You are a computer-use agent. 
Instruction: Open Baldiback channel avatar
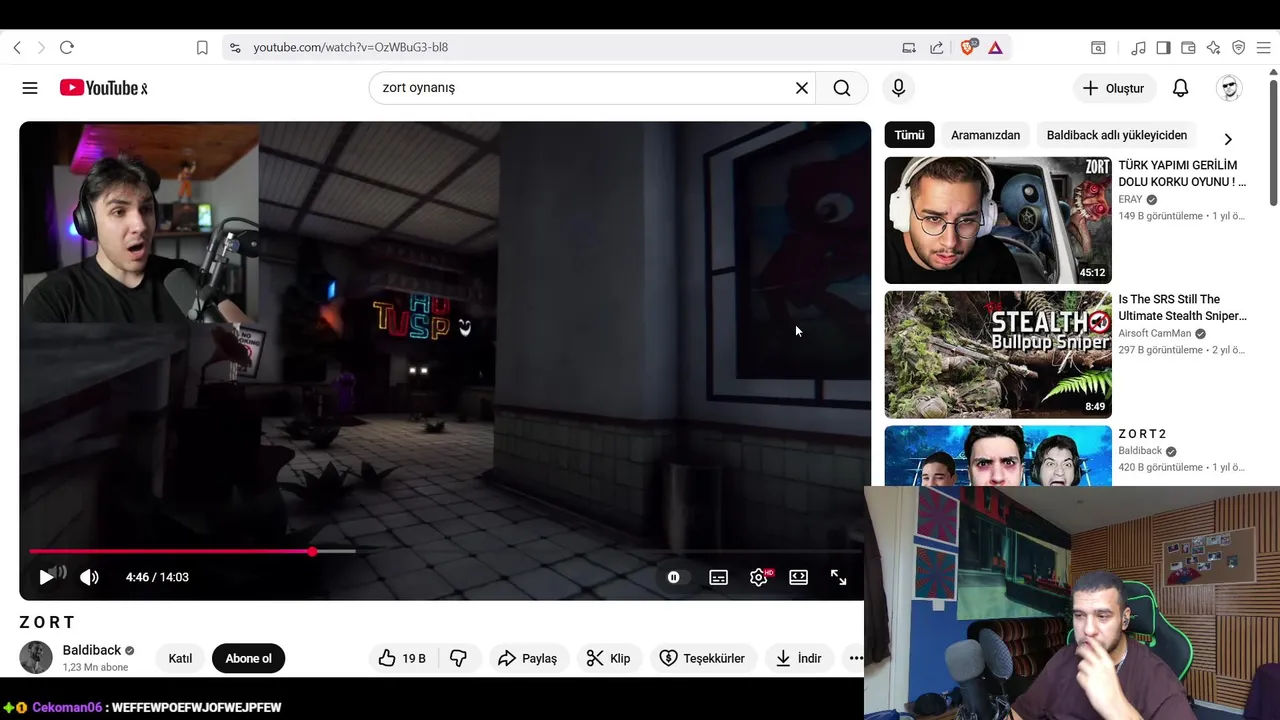pos(36,657)
